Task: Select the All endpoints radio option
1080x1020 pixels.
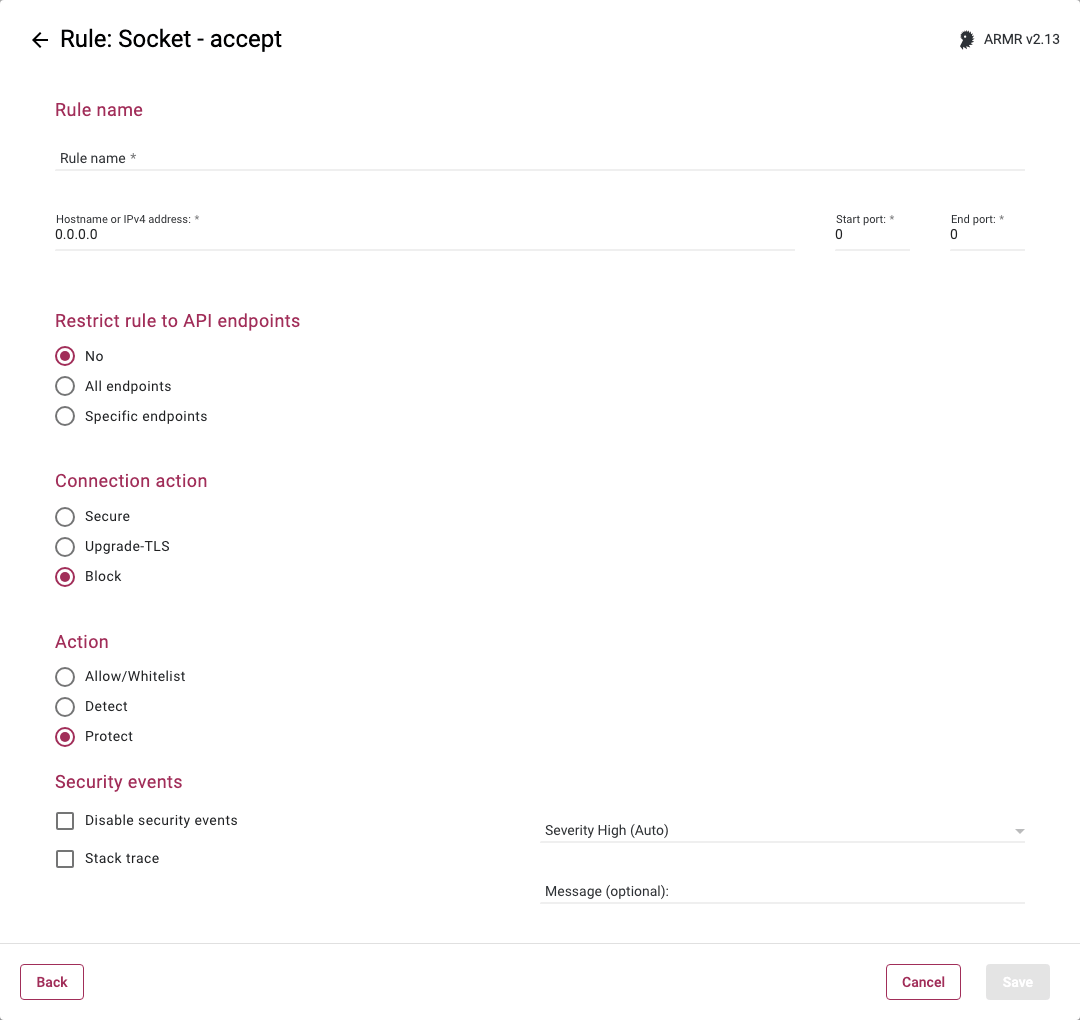Action: [65, 386]
